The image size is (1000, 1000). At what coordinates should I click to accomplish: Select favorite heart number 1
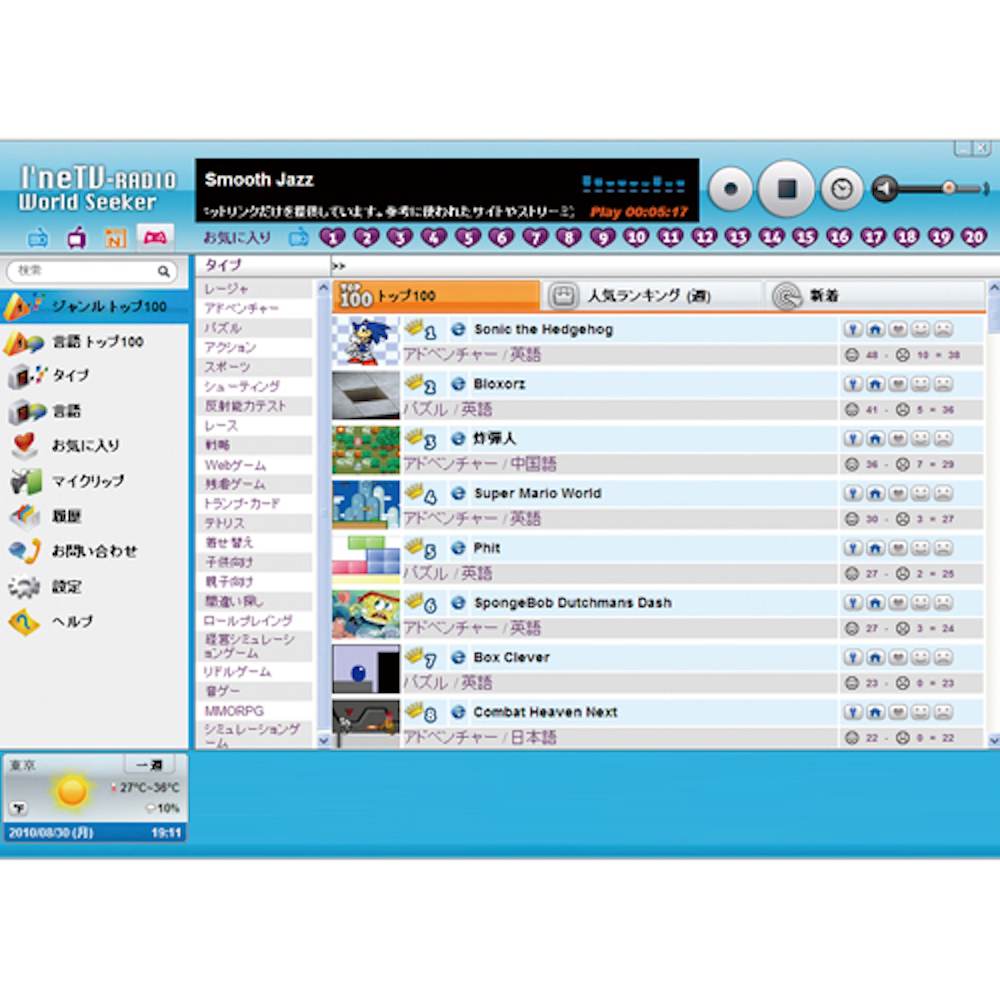point(332,238)
